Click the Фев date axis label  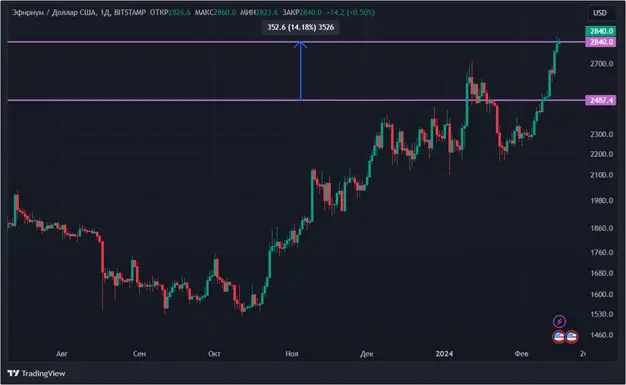pyautogui.click(x=521, y=353)
